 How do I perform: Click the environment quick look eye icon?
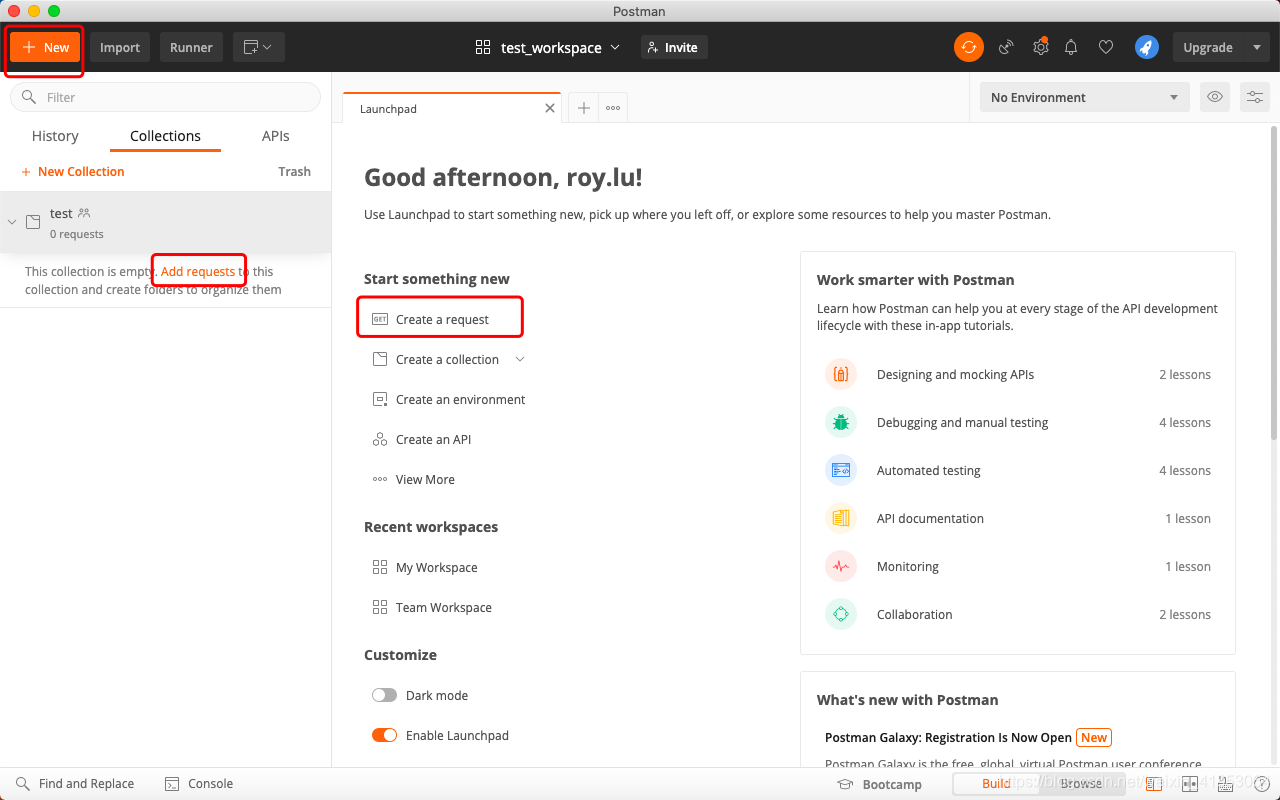click(x=1215, y=97)
